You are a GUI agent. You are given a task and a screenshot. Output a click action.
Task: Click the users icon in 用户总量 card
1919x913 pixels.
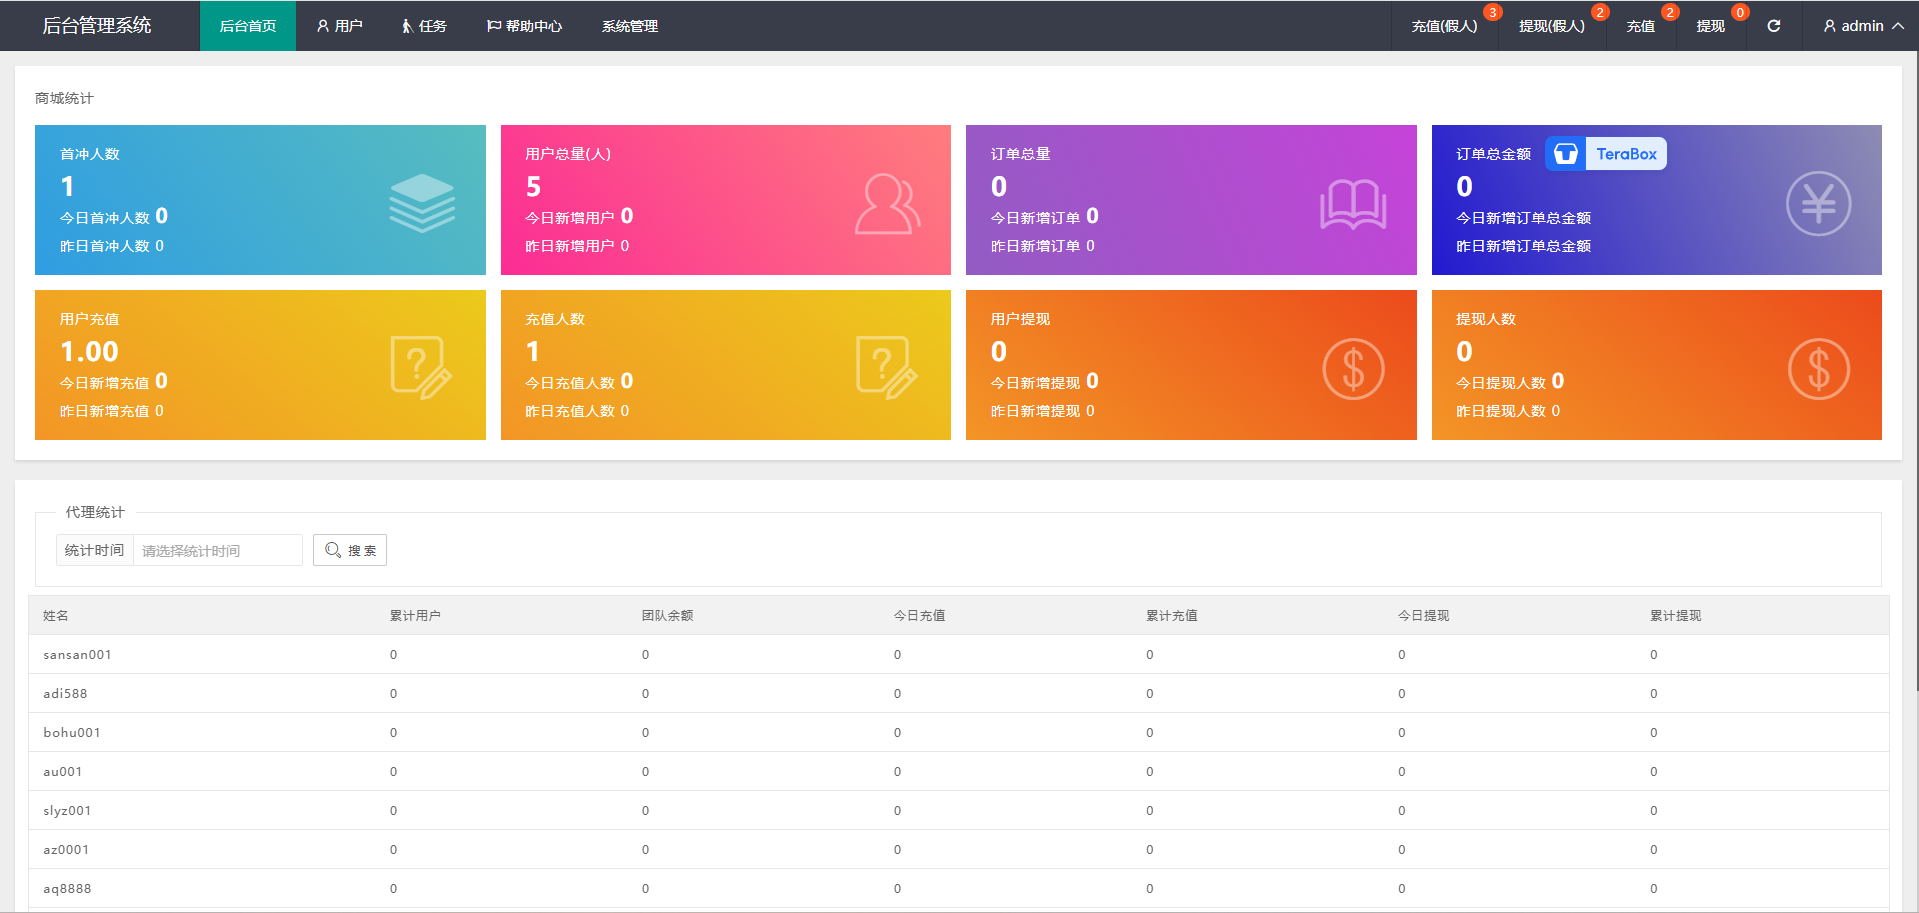[x=887, y=204]
